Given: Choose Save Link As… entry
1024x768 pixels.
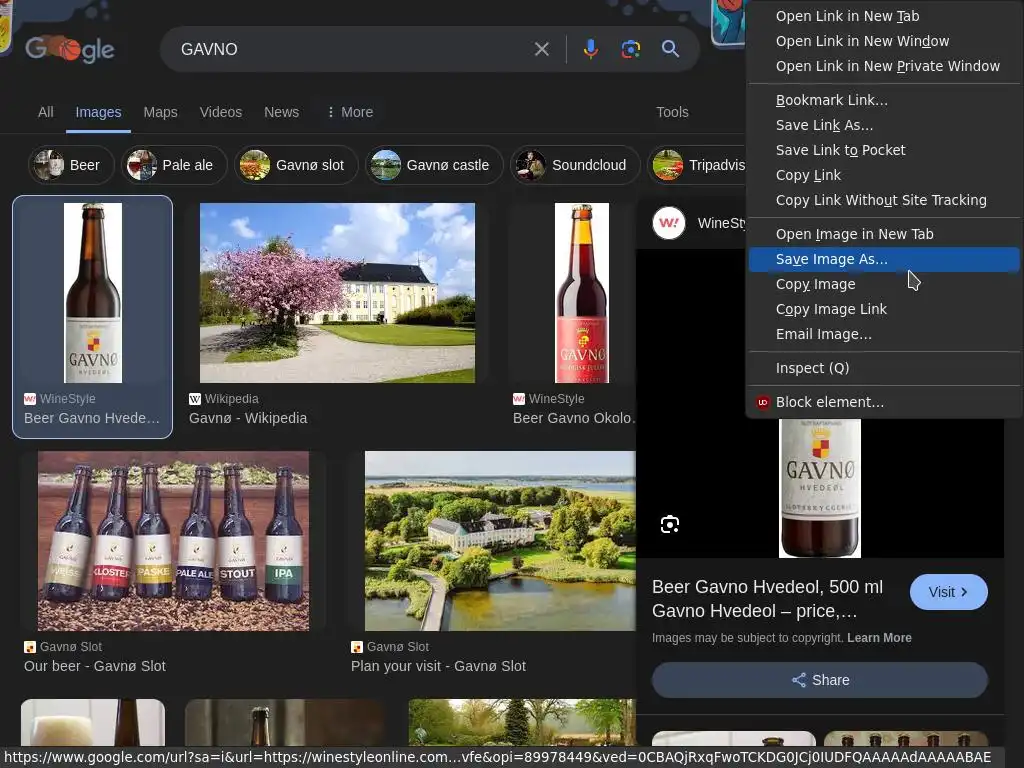Looking at the screenshot, I should click(x=884, y=125).
